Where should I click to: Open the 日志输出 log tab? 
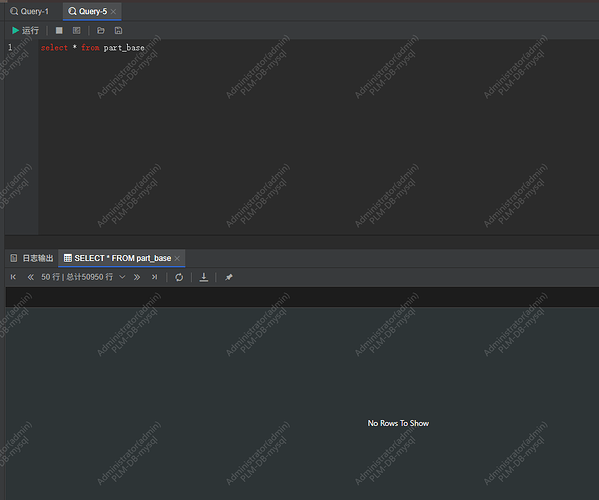tap(32, 258)
